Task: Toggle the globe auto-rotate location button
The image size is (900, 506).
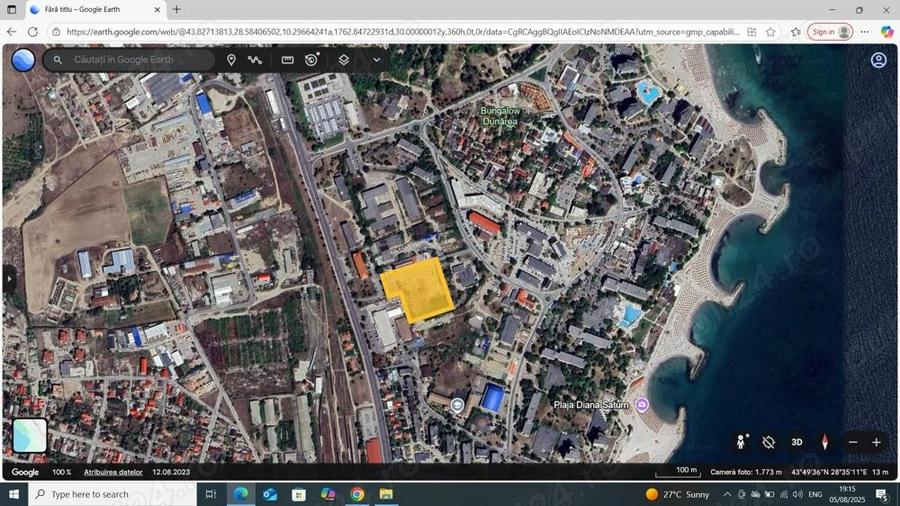Action: click(769, 442)
